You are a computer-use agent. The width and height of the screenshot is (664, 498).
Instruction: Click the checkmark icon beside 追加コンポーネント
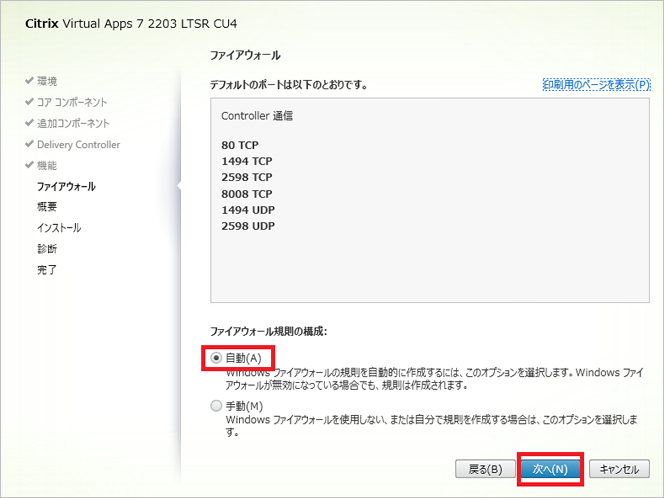29,122
